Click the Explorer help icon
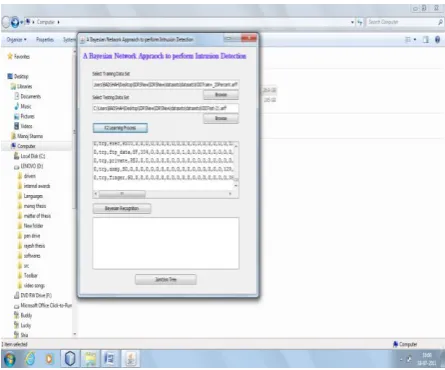The image size is (445, 370). click(x=438, y=40)
